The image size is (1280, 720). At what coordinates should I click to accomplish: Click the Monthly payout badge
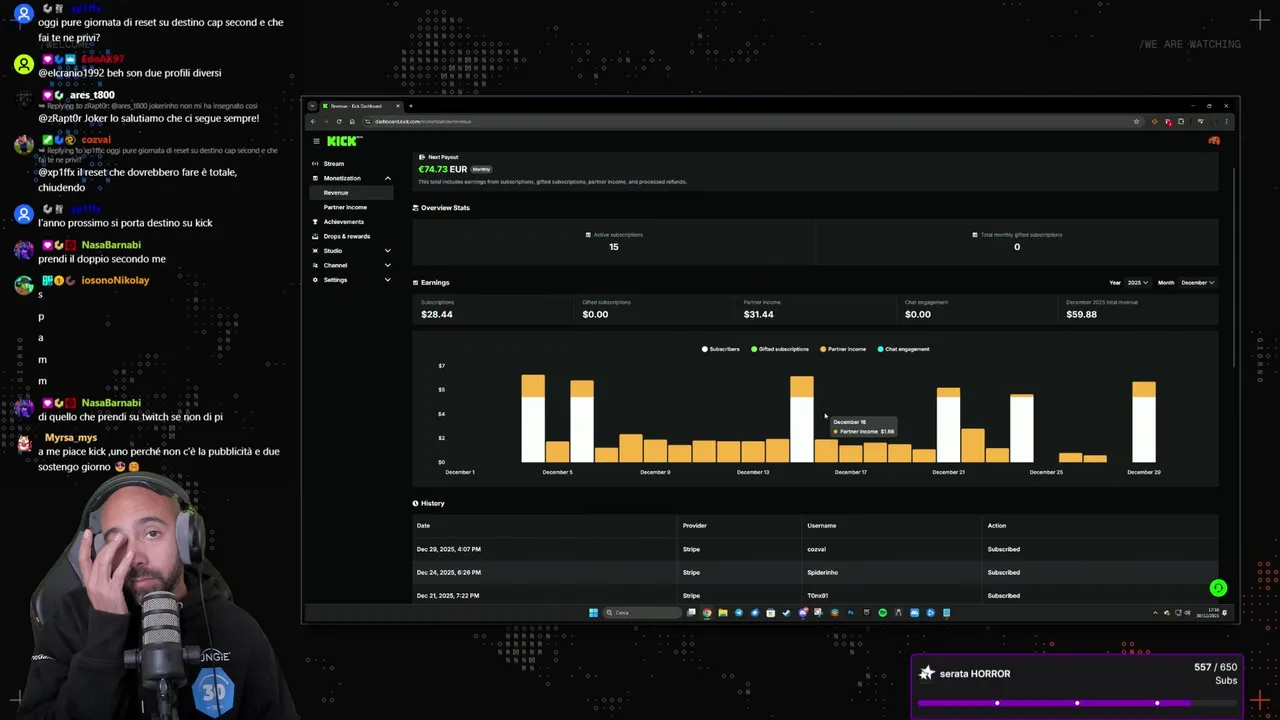pyautogui.click(x=481, y=169)
